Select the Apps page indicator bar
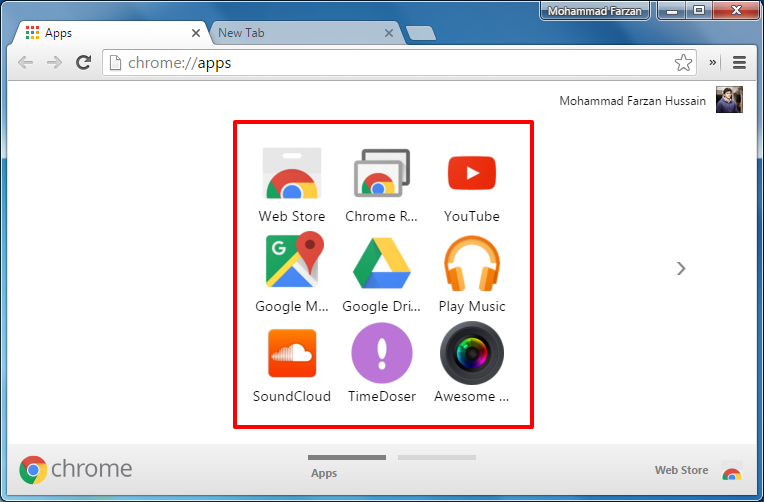This screenshot has width=764, height=502. [346, 457]
